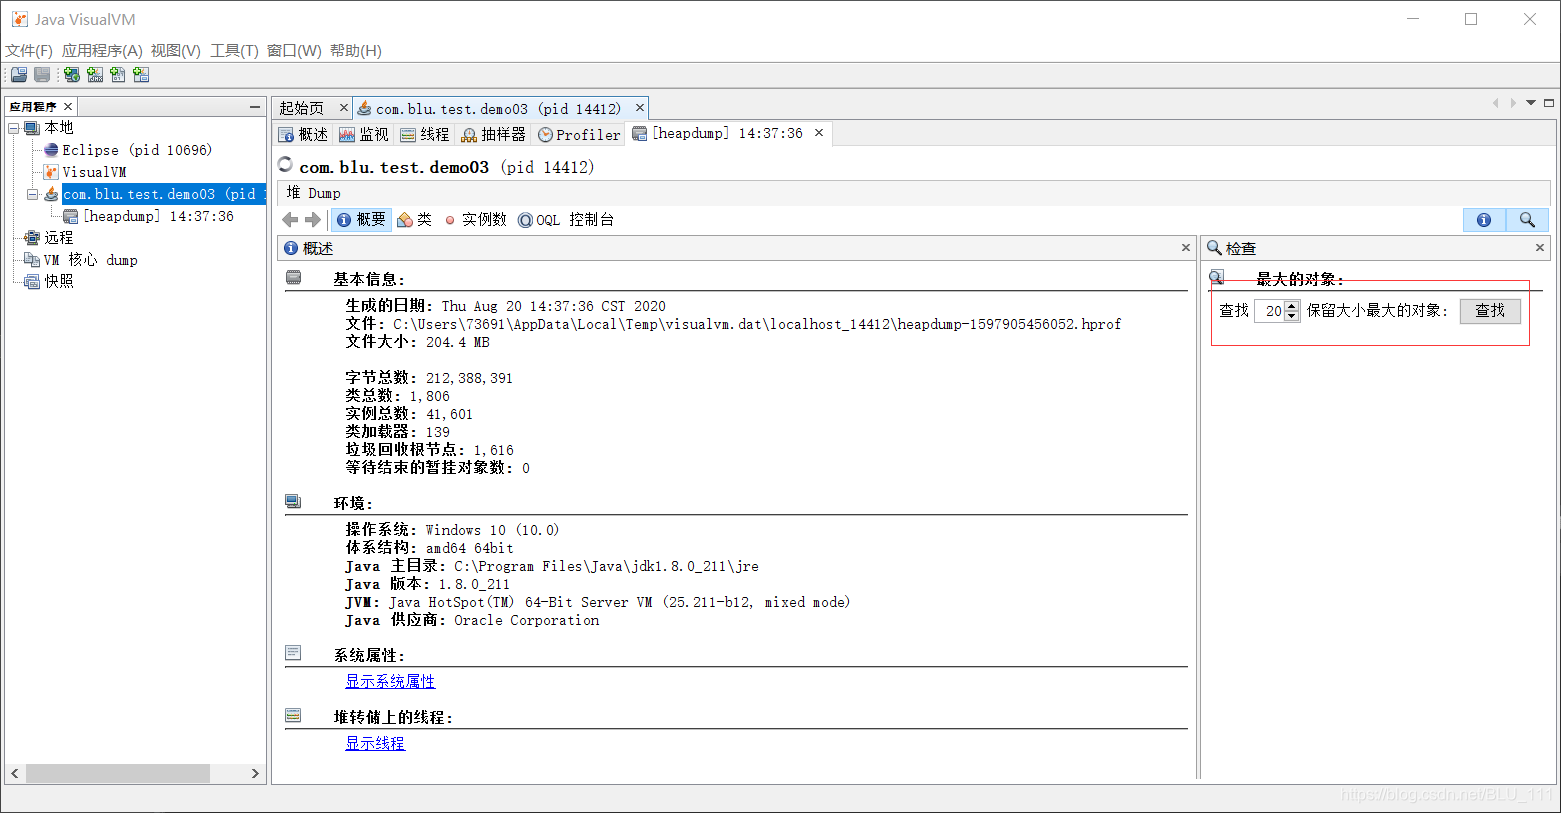Image resolution: width=1561 pixels, height=813 pixels.
Task: Click the VisualVM application icon in the tree
Action: click(x=51, y=172)
